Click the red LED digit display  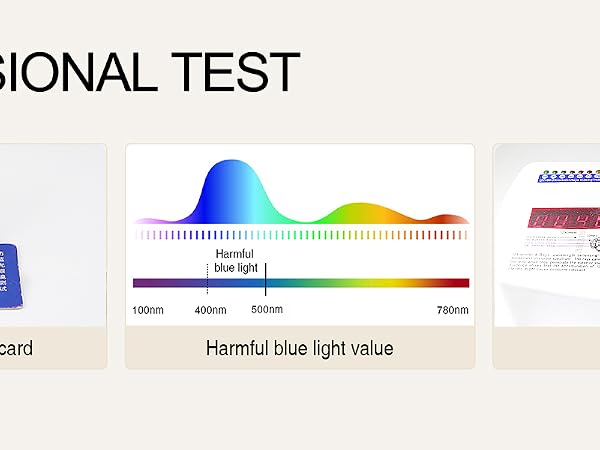click(x=564, y=219)
